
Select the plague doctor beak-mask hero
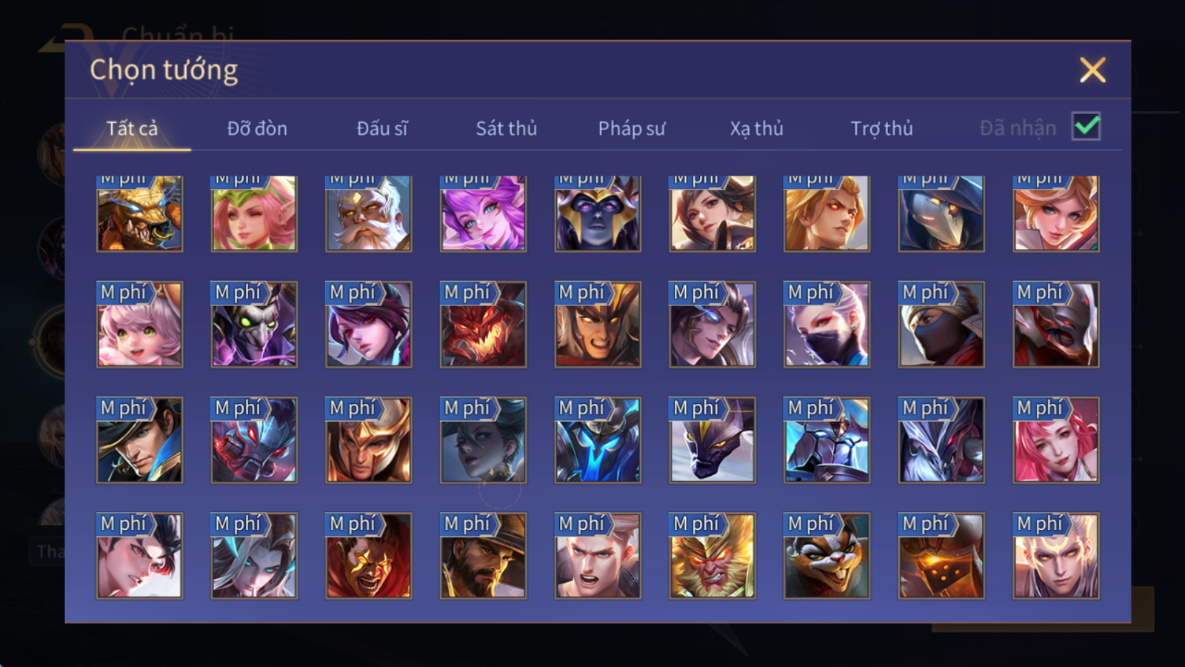(x=942, y=213)
